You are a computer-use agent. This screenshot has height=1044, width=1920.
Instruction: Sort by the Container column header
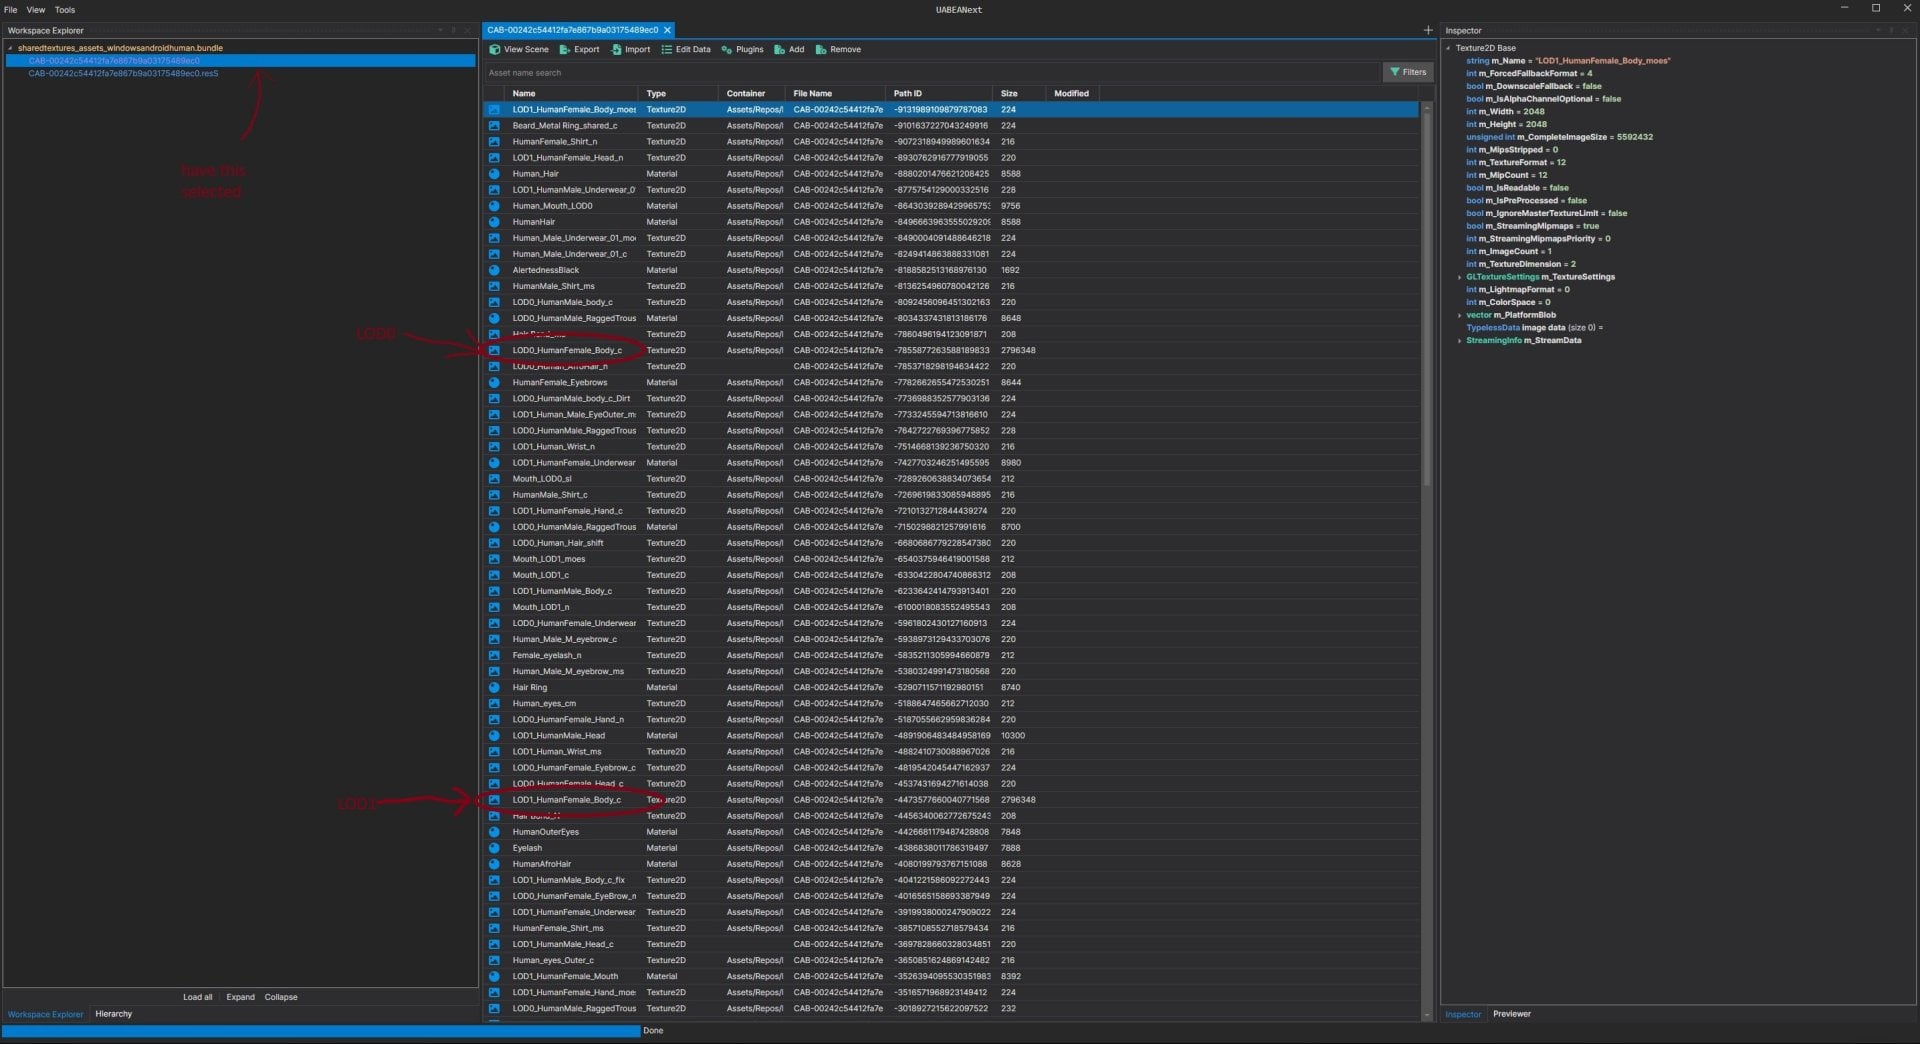click(x=752, y=93)
